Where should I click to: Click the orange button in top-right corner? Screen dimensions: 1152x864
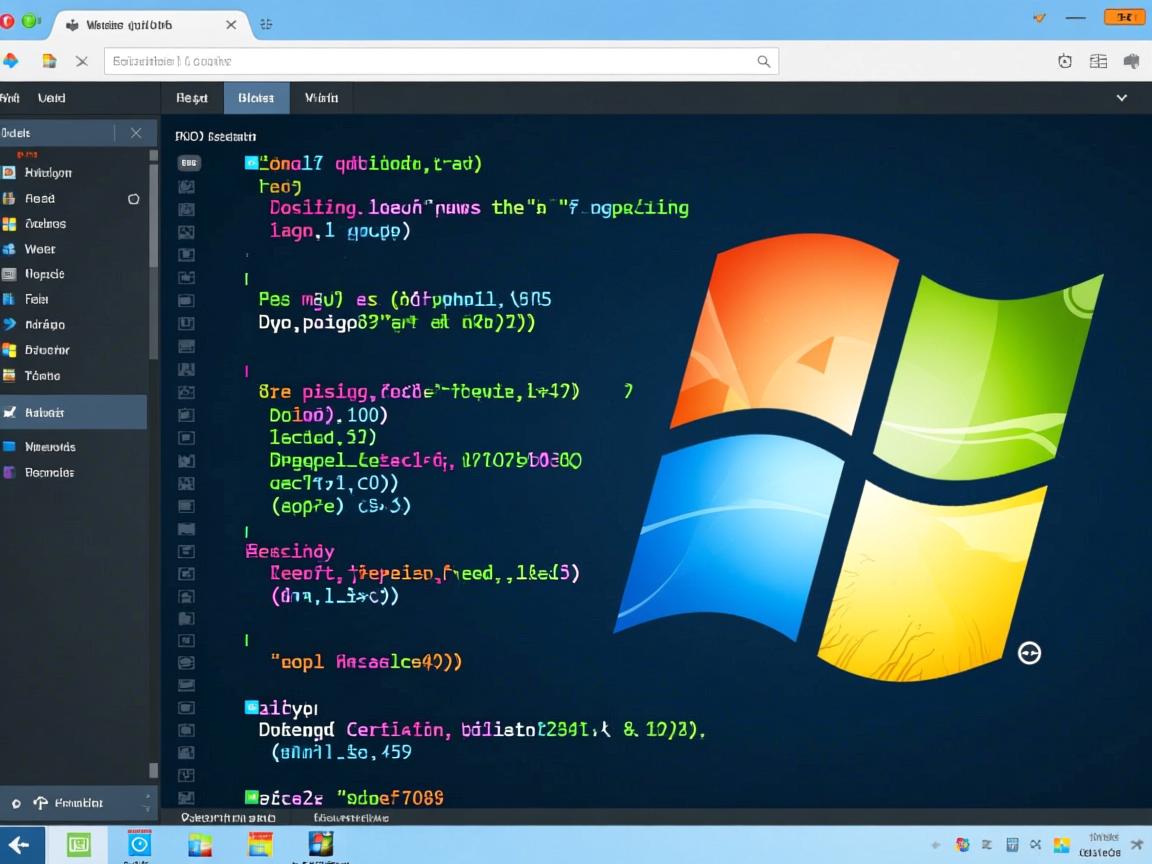click(1124, 17)
